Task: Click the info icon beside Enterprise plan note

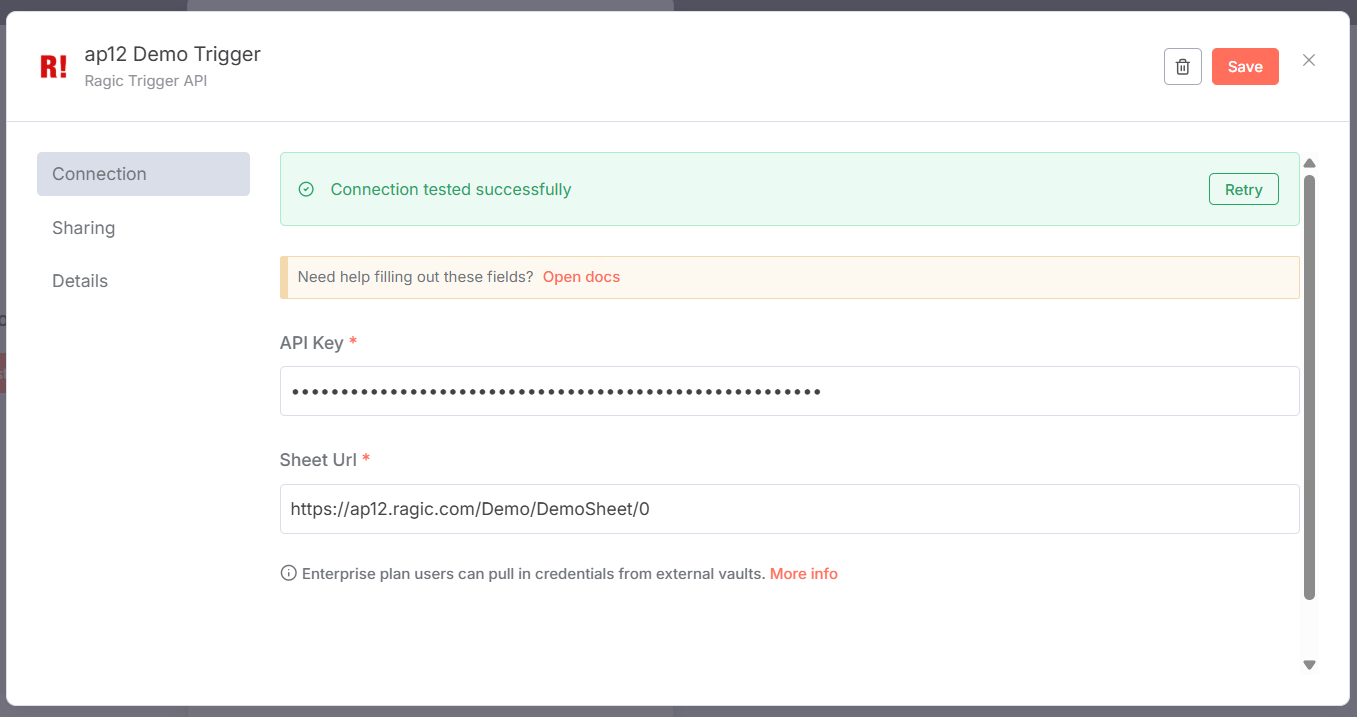Action: pos(289,573)
